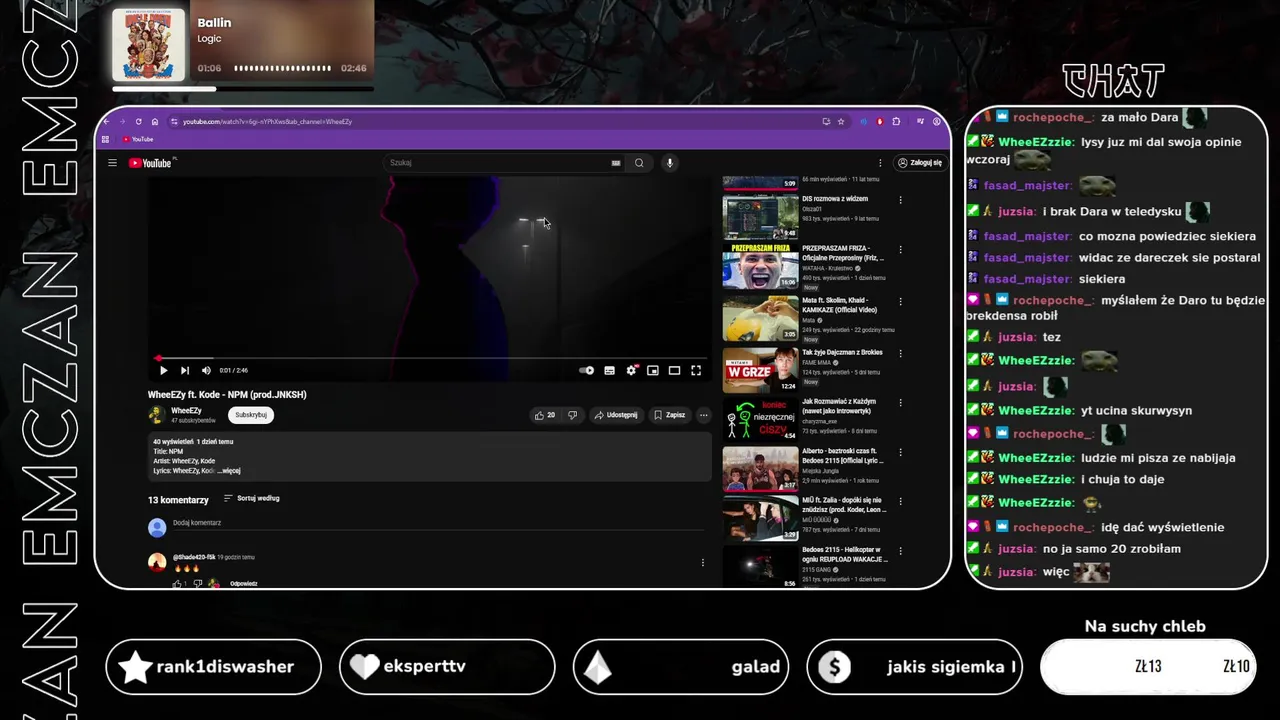This screenshot has width=1280, height=720.
Task: Focus the Szukaj search field
Action: (x=497, y=163)
